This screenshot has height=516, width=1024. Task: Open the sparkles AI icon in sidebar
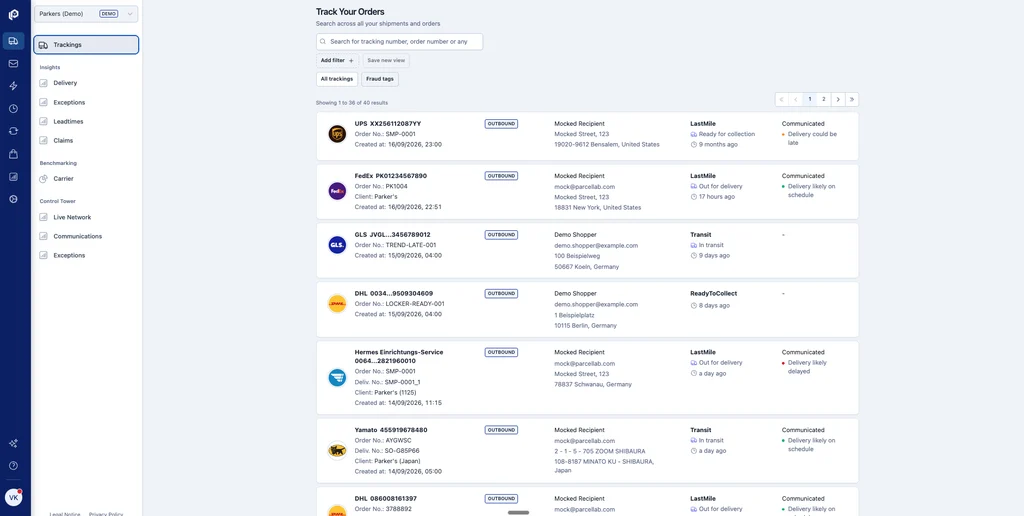coord(13,443)
